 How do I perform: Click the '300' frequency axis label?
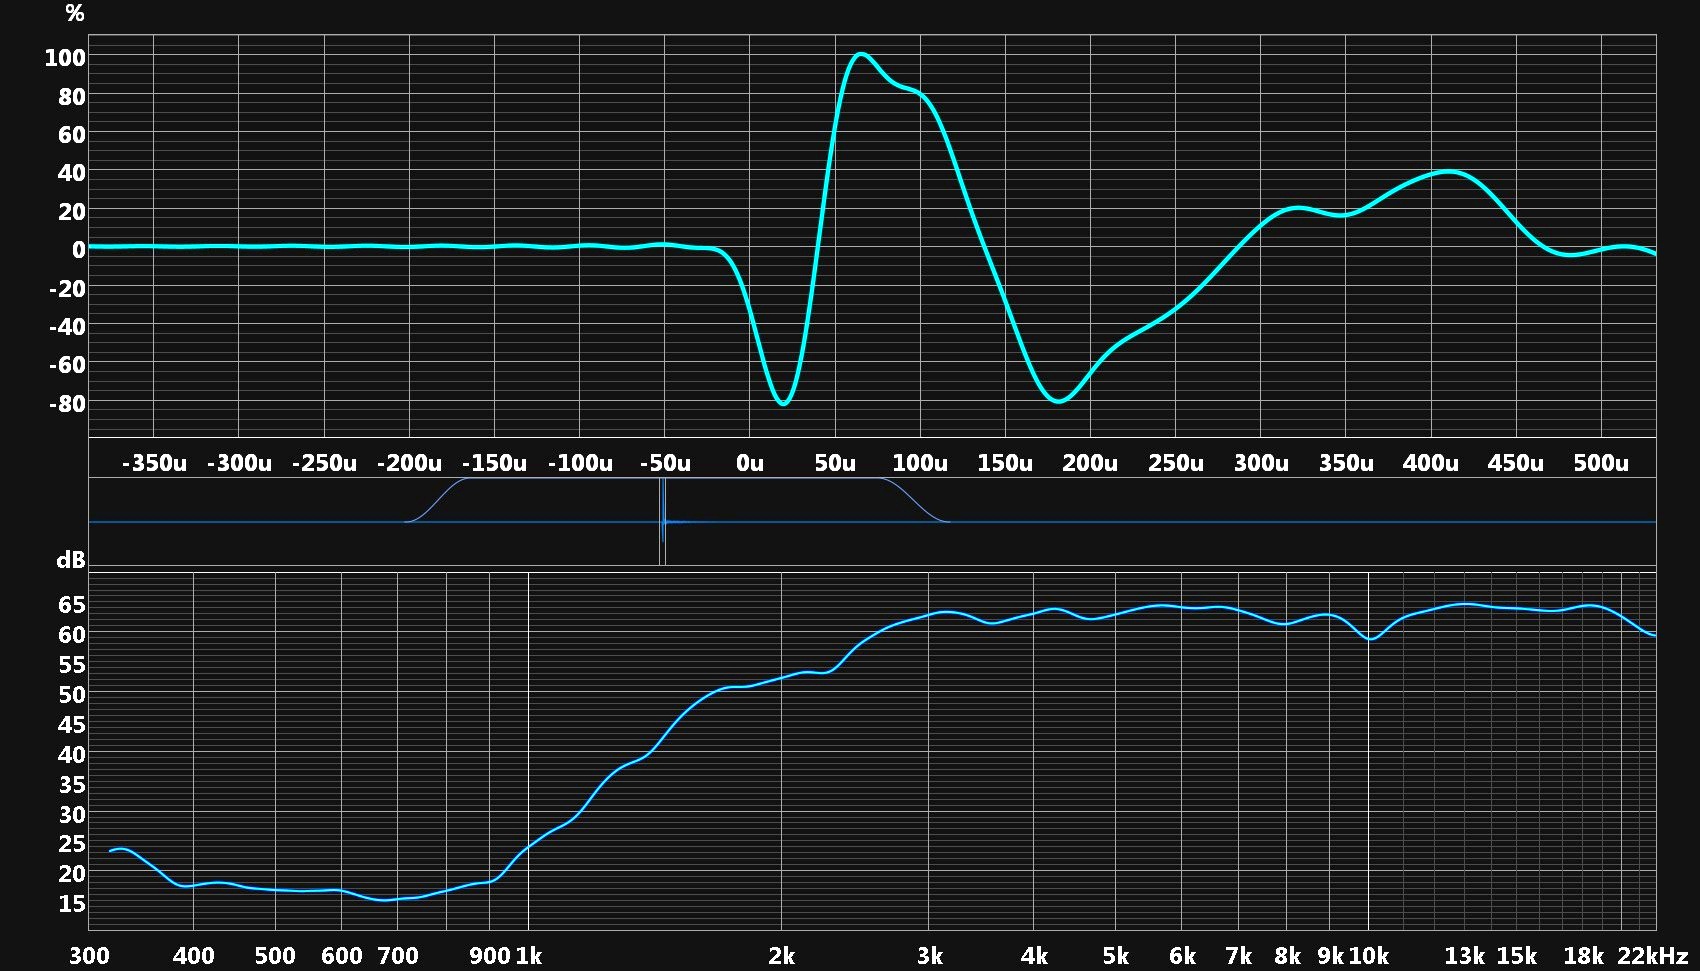point(89,956)
